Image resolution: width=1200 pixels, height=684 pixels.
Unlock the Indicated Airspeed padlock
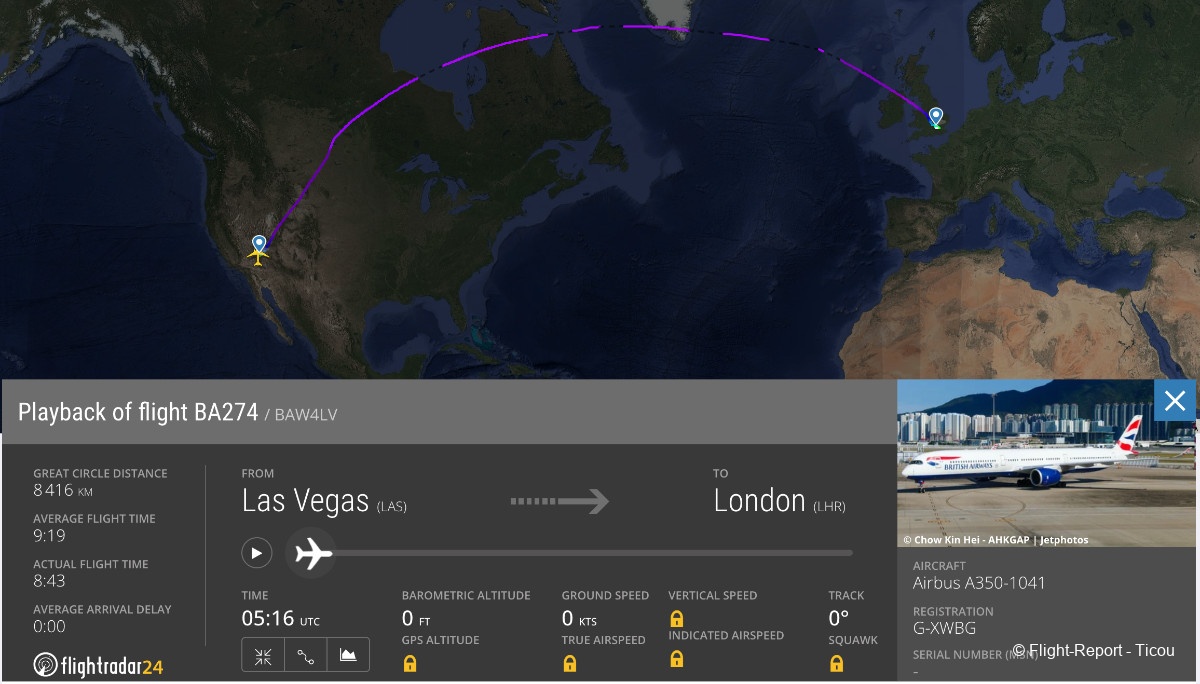click(x=678, y=658)
